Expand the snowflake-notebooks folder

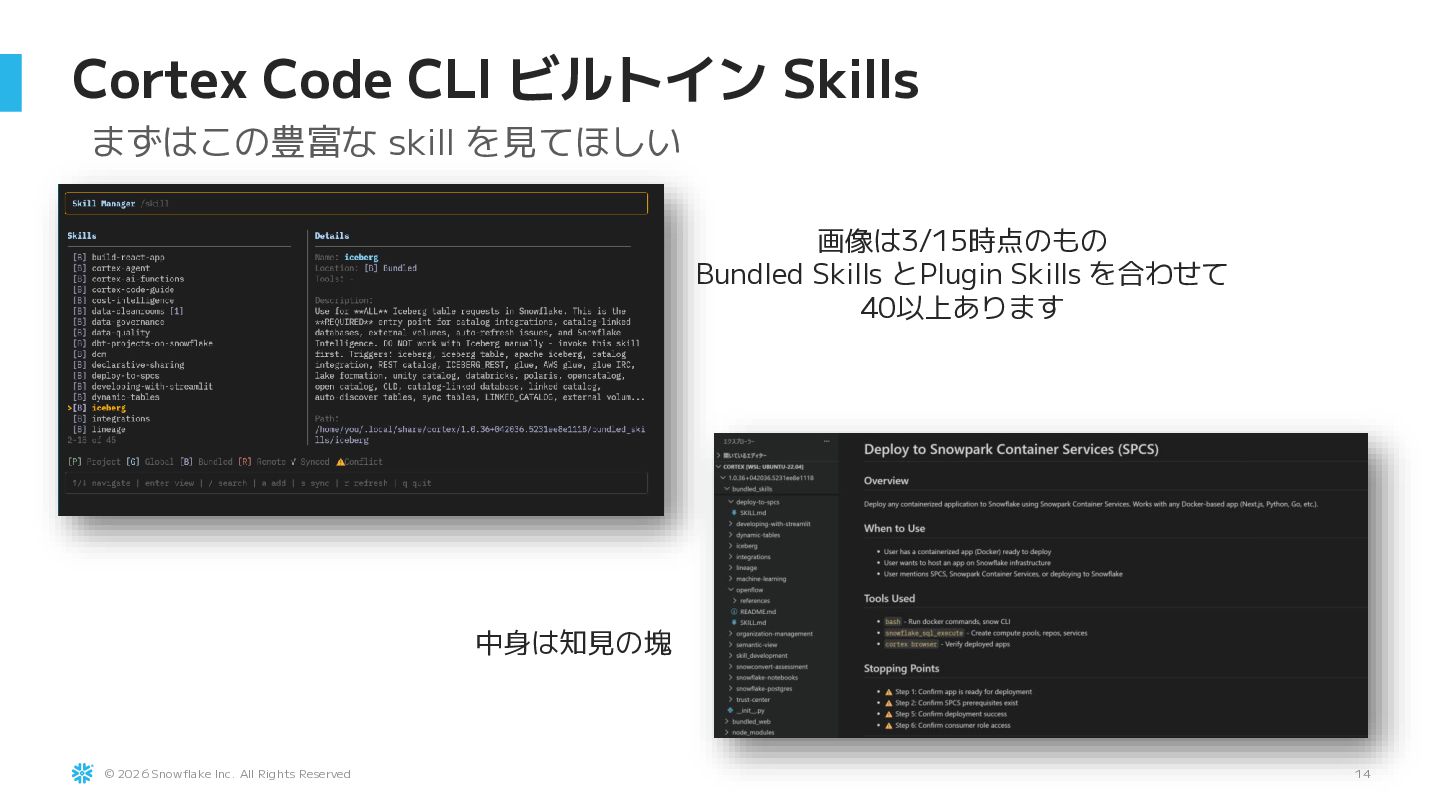[730, 678]
